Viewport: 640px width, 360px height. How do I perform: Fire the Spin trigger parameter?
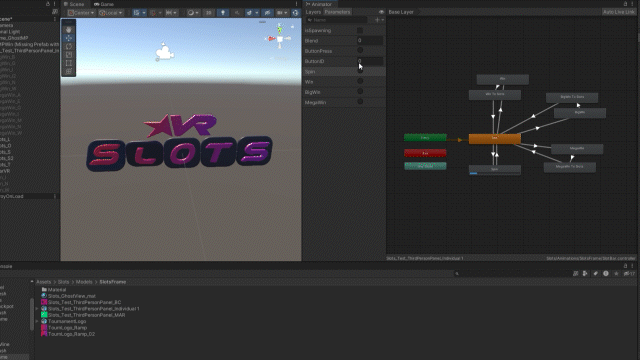pos(360,71)
